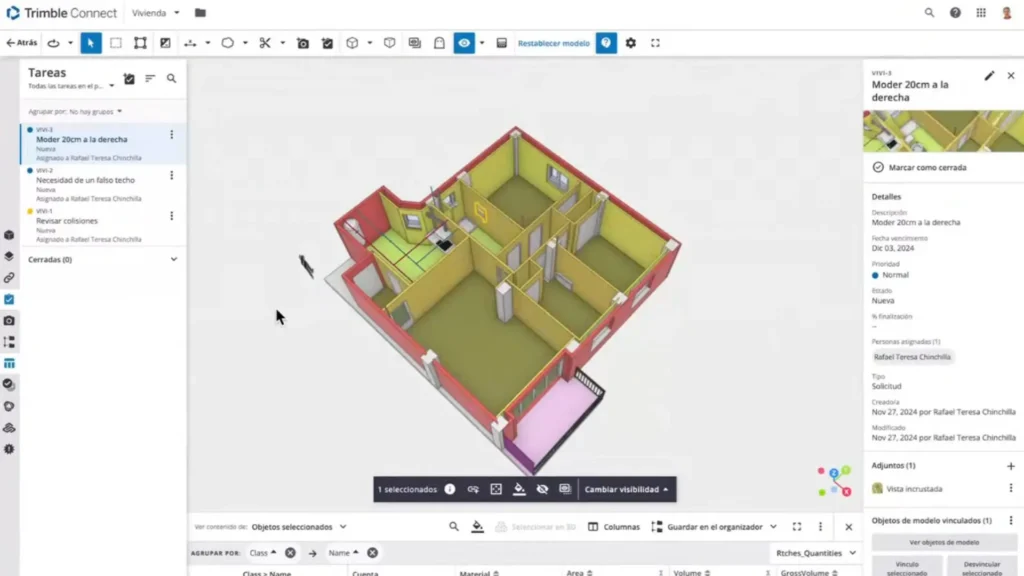Click the Restablecer modelo button
The height and width of the screenshot is (576, 1024).
pos(554,43)
